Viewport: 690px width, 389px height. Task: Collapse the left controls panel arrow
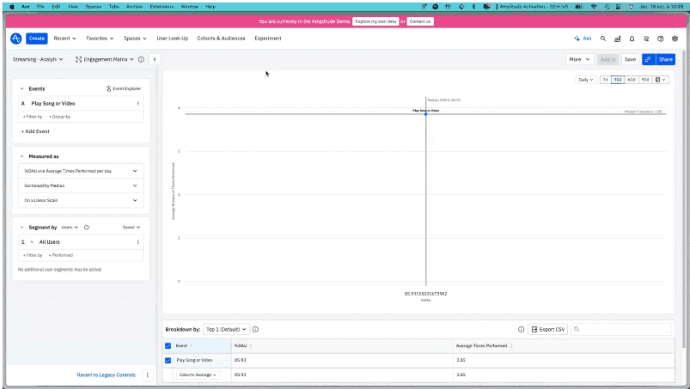[x=154, y=59]
